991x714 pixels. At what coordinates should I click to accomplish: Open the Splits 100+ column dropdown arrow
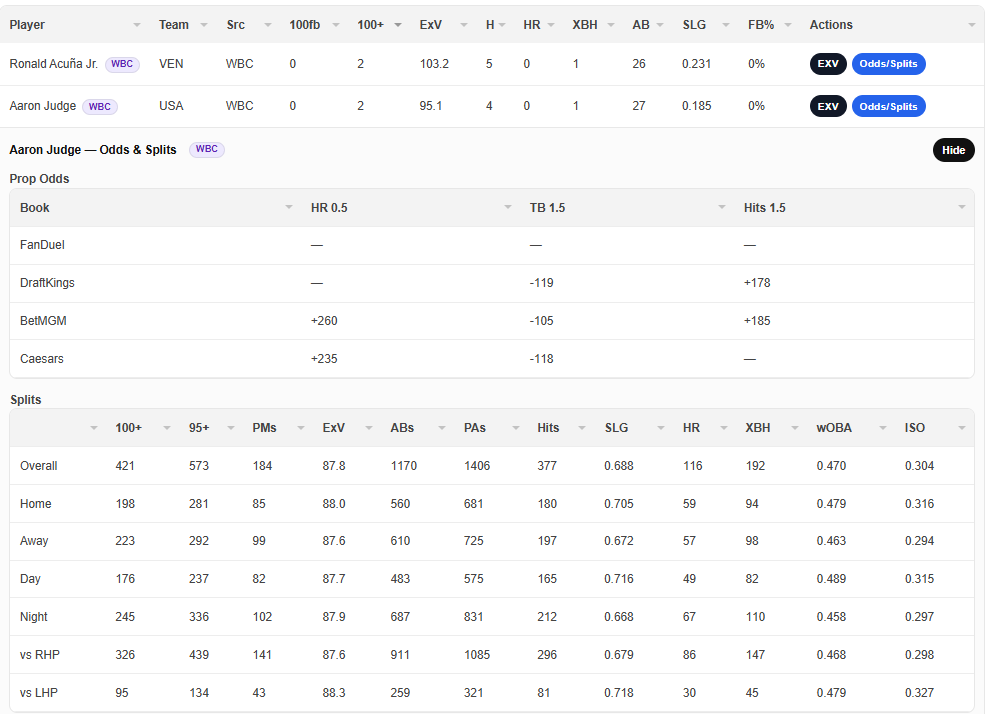point(167,428)
